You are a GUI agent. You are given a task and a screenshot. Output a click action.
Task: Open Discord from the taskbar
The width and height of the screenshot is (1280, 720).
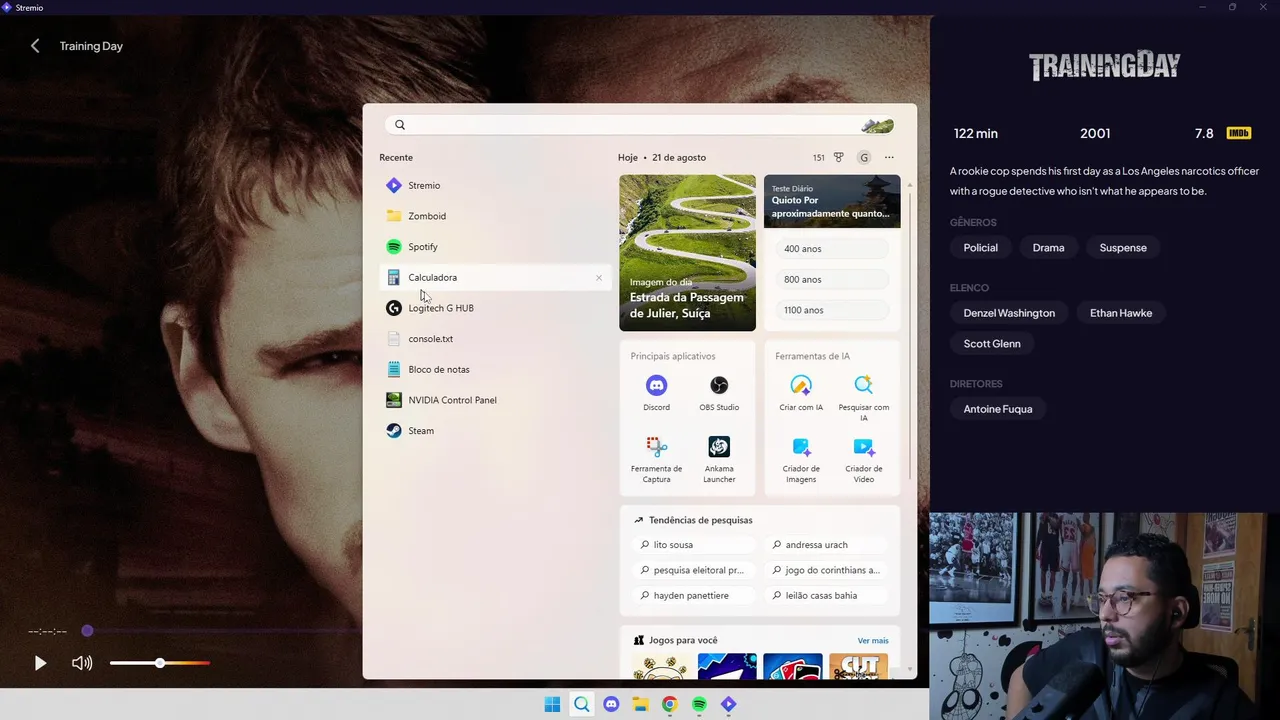(611, 704)
